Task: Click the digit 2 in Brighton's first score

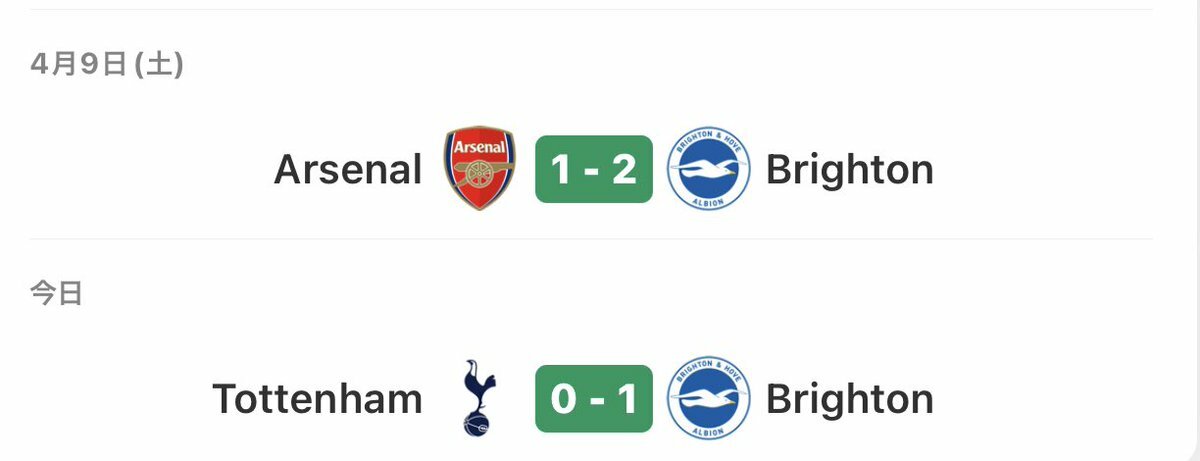Action: coord(625,170)
